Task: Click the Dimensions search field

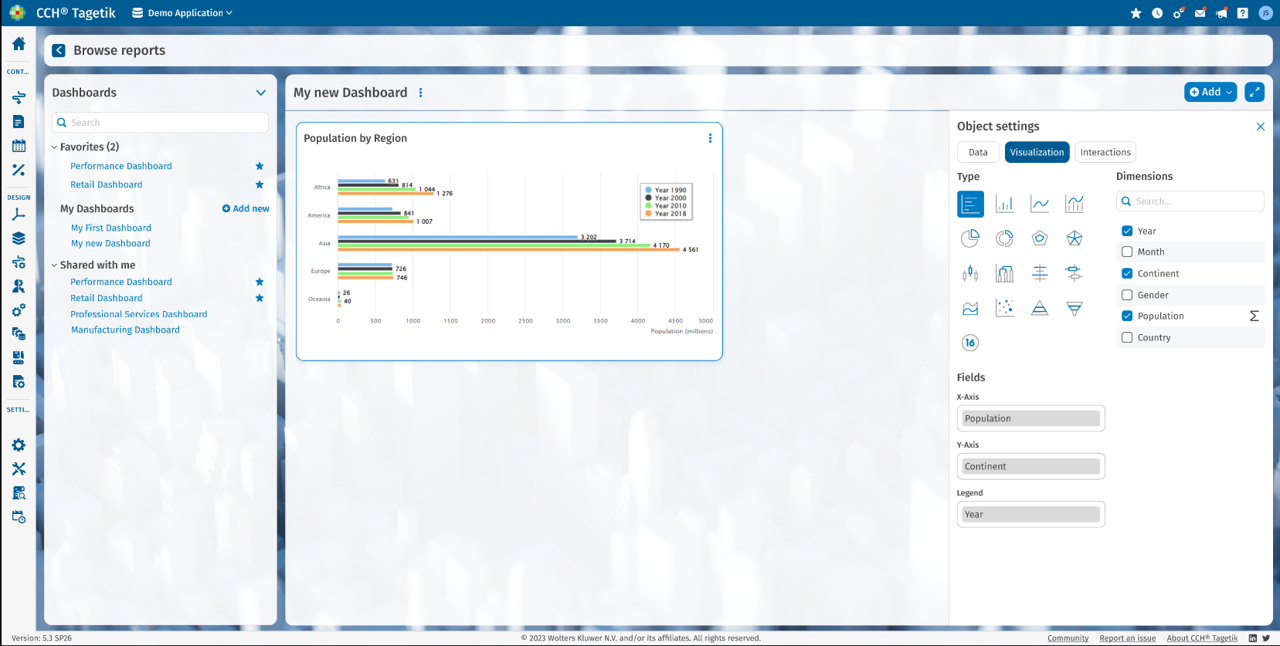Action: pyautogui.click(x=1190, y=201)
